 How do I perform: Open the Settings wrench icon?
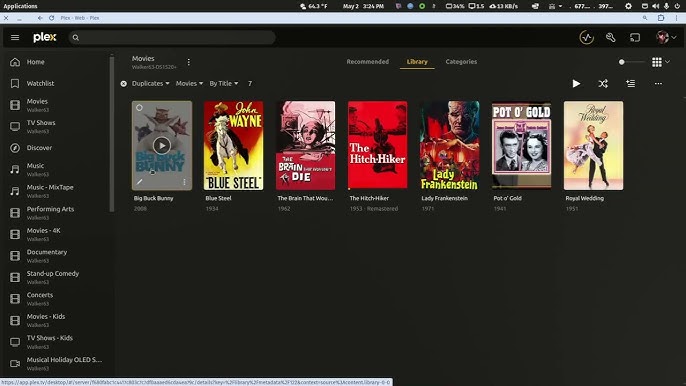(x=611, y=38)
